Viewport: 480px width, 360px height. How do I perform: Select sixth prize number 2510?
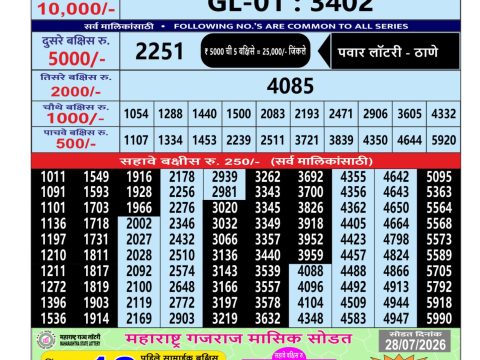click(x=182, y=255)
